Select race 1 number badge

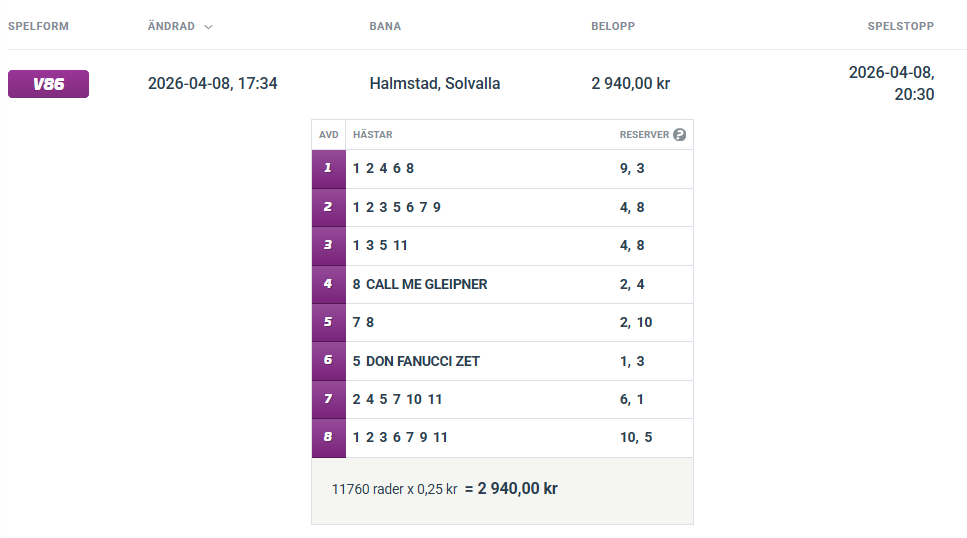328,169
